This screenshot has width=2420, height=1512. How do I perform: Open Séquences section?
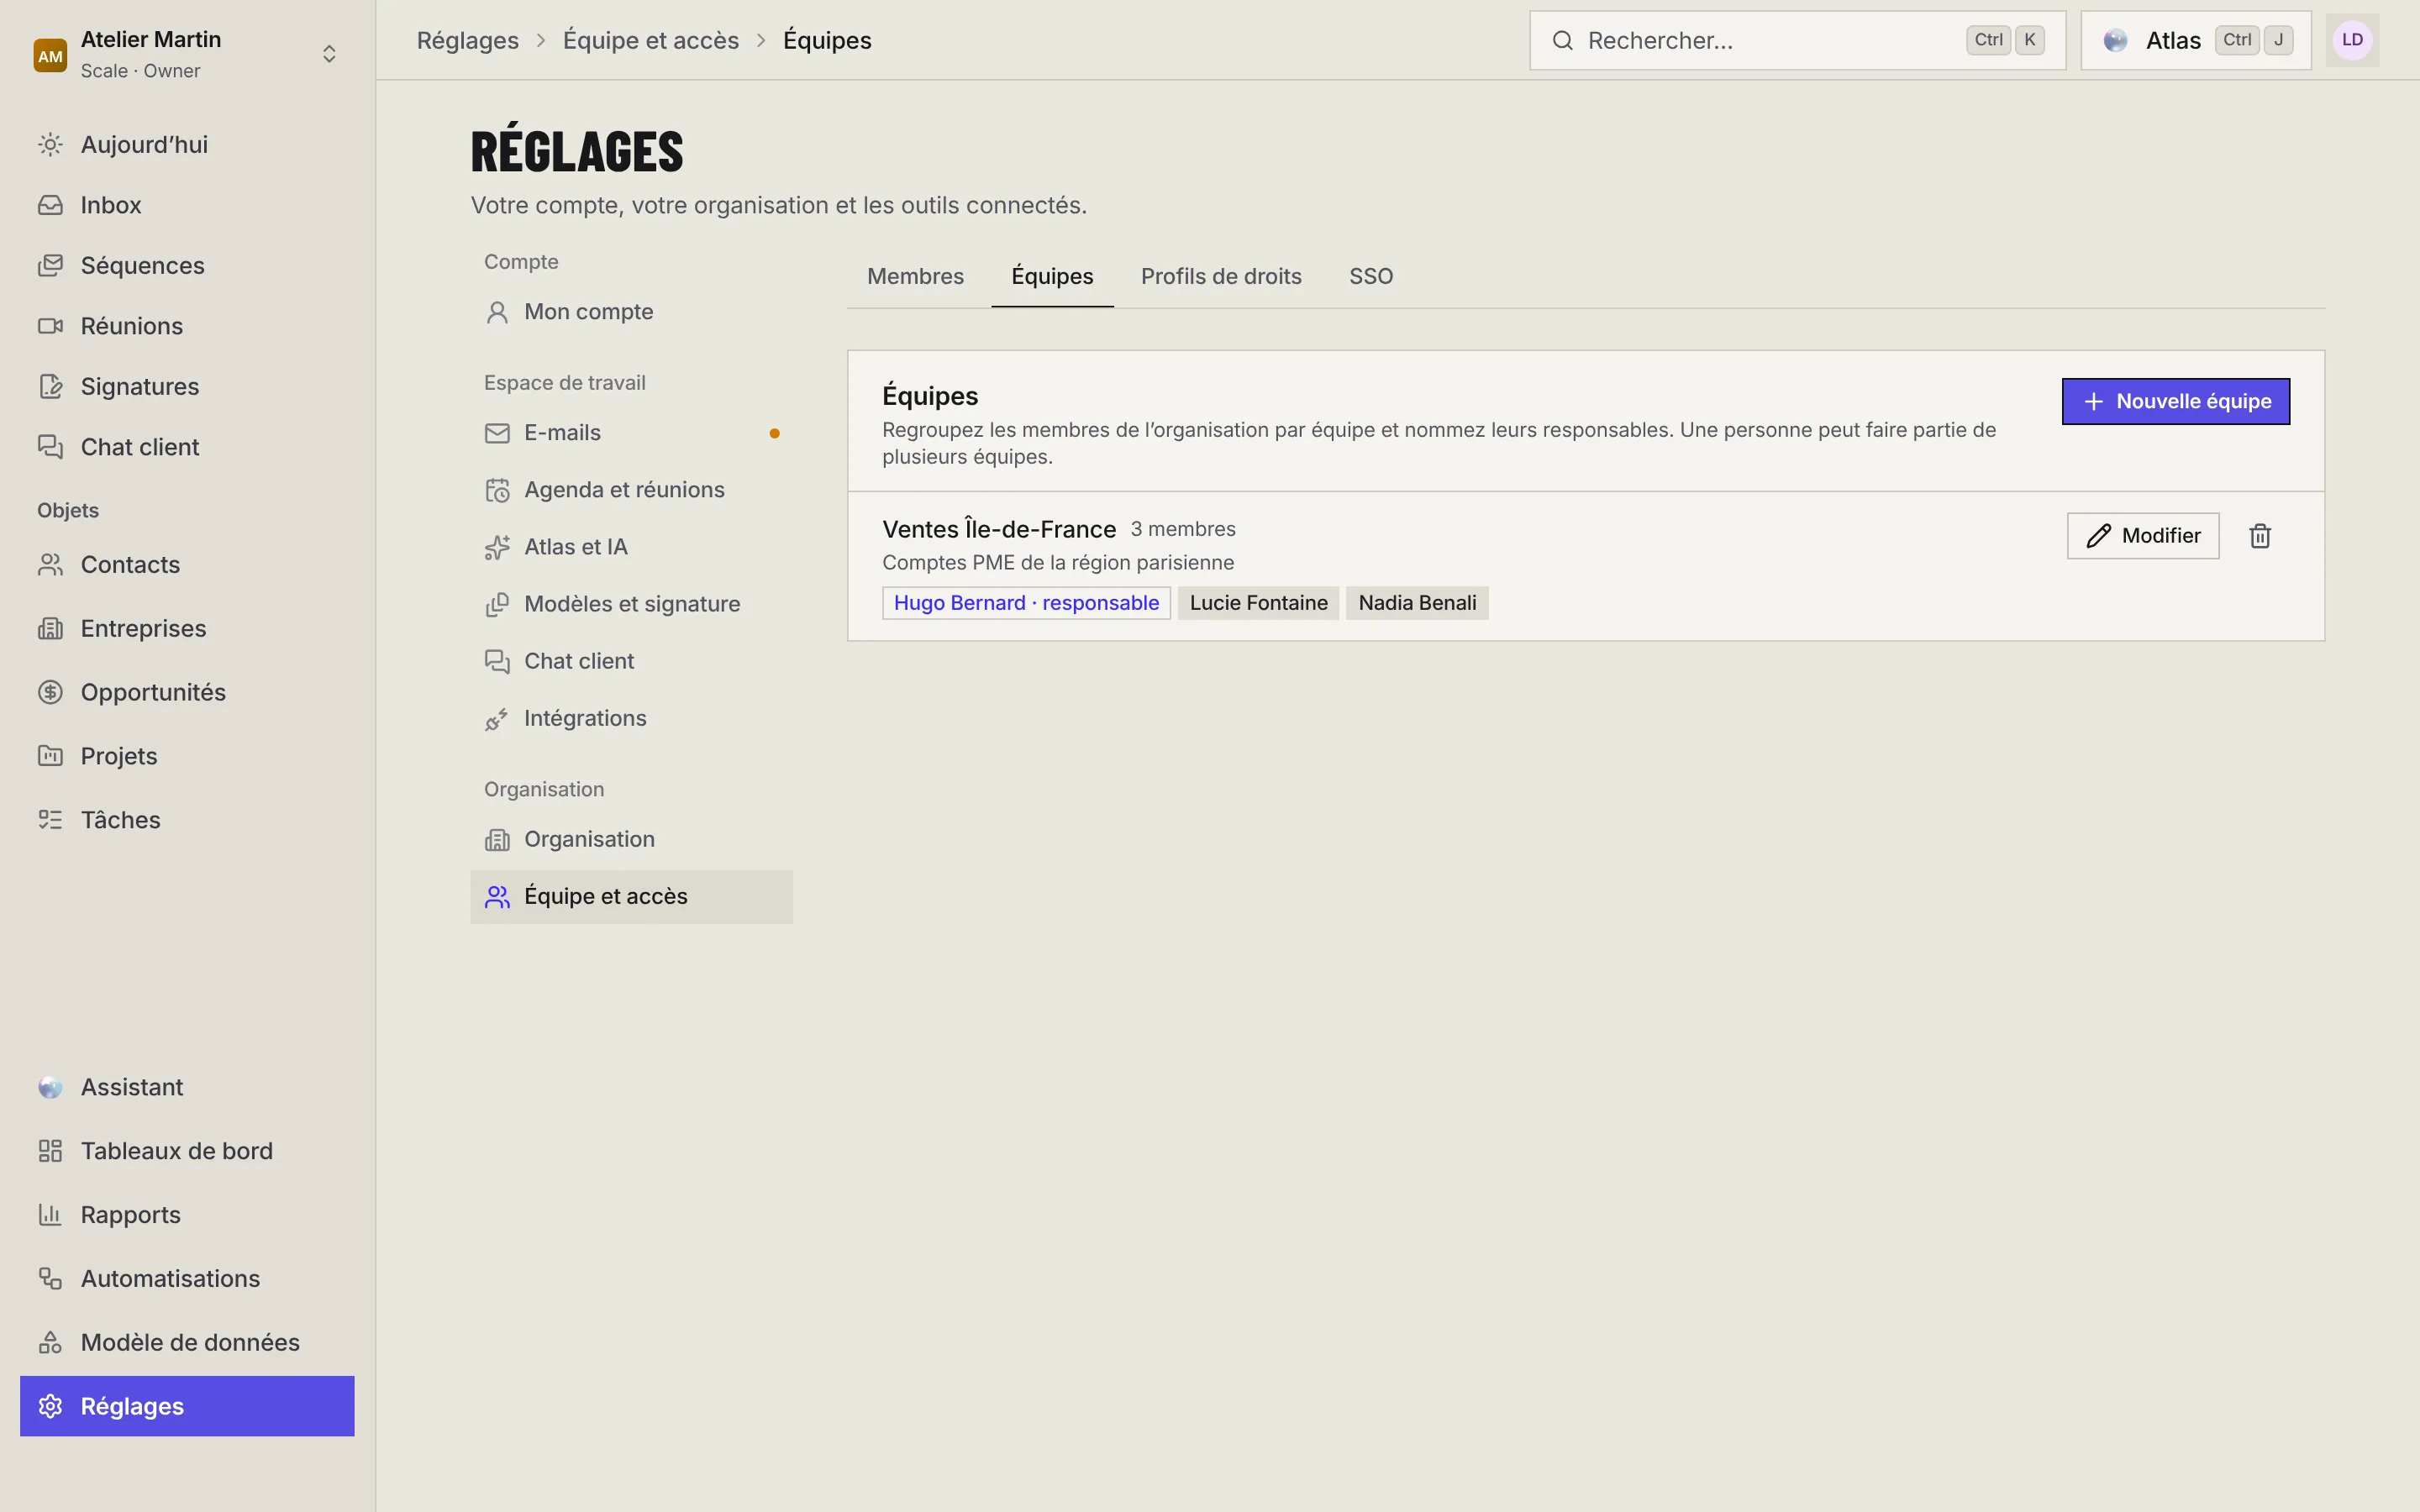pyautogui.click(x=187, y=266)
